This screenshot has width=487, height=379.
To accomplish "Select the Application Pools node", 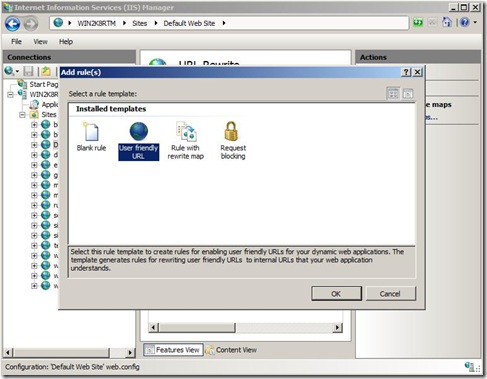I will 50,104.
